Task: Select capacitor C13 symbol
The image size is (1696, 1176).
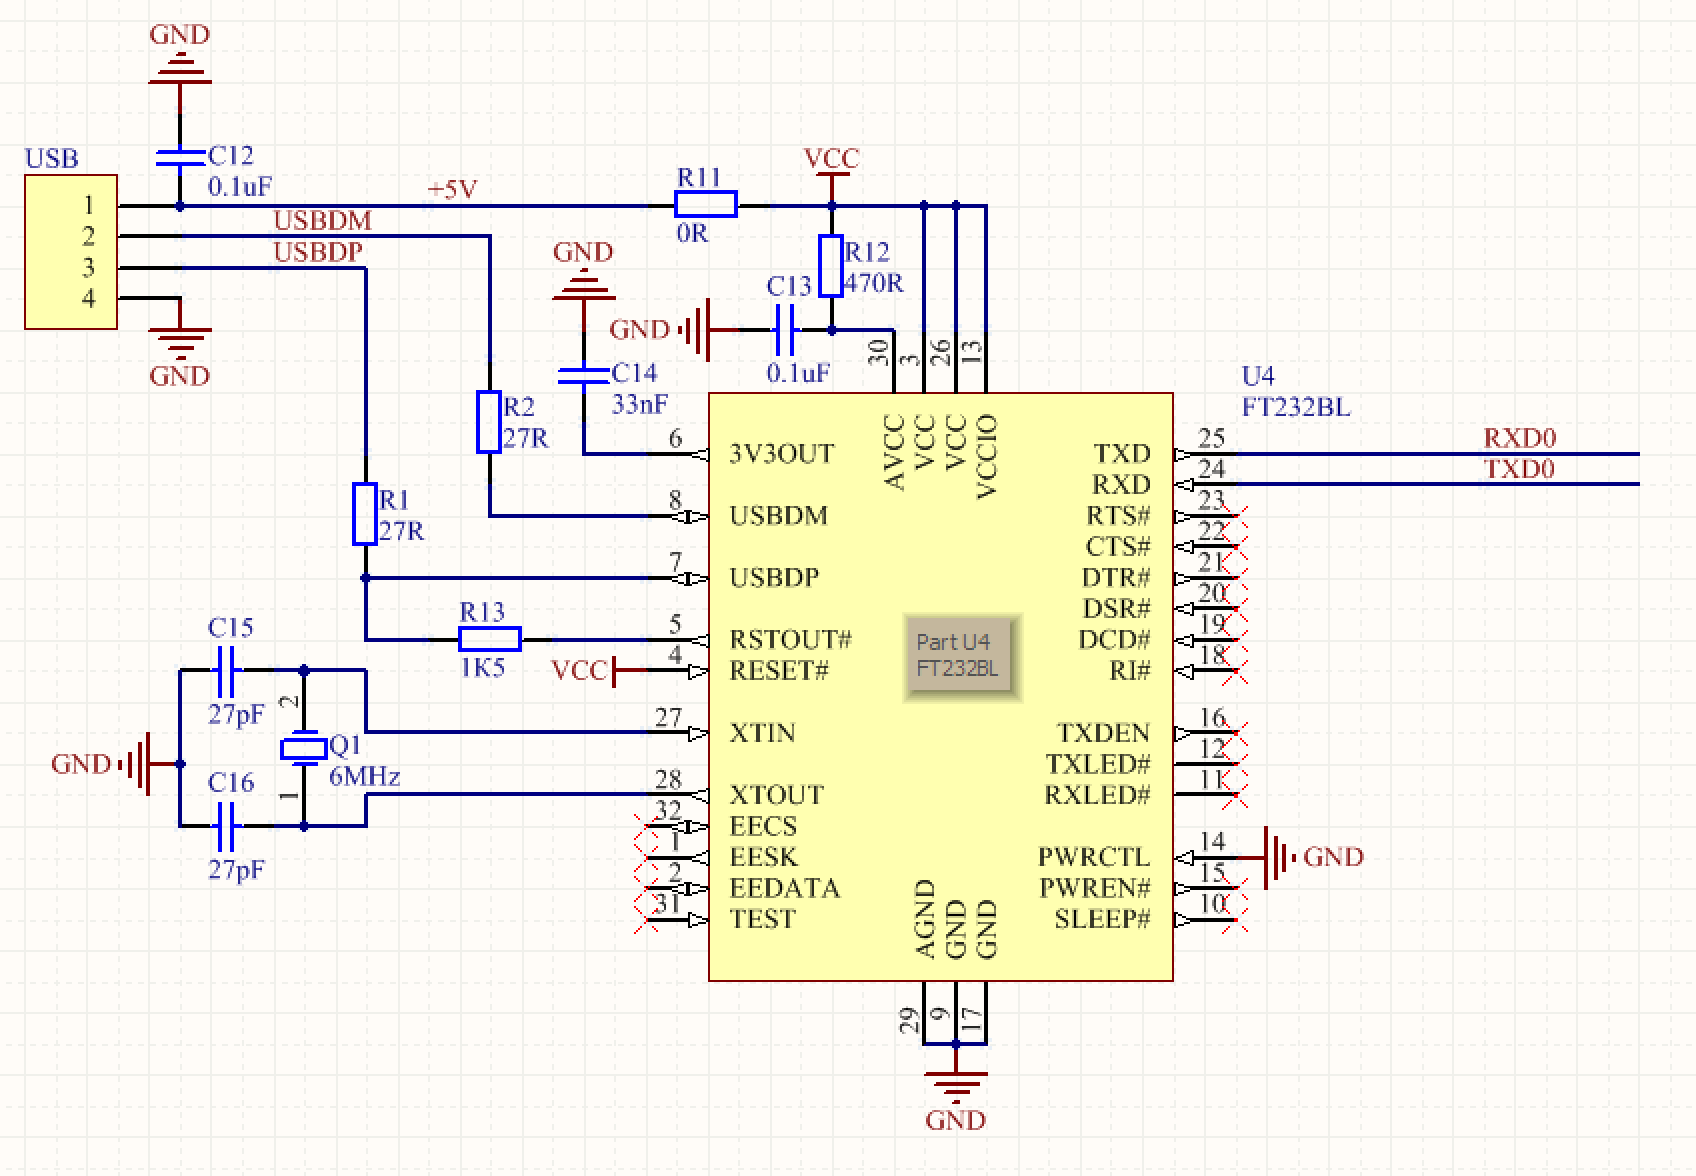Action: point(787,329)
